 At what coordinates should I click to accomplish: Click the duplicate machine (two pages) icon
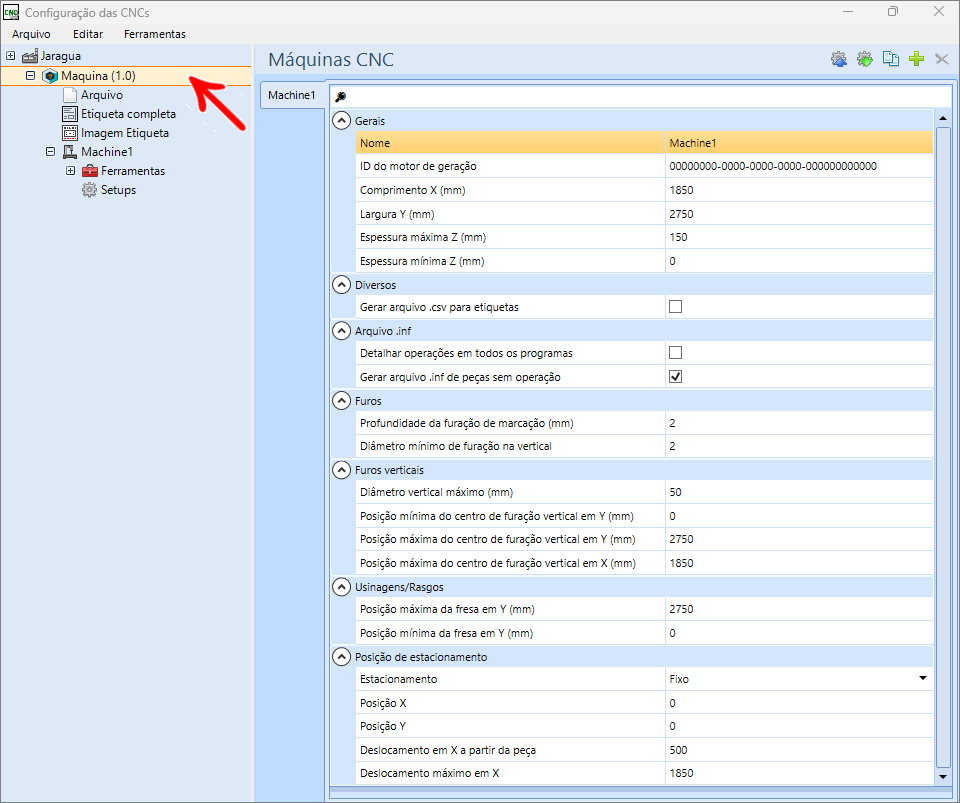(891, 59)
